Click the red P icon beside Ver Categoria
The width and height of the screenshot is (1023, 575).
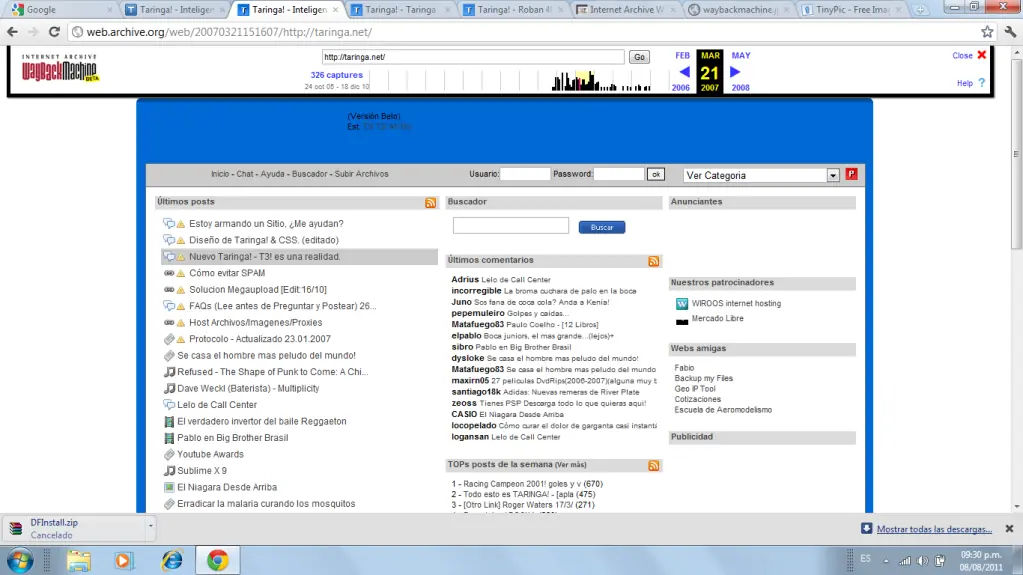pos(851,174)
